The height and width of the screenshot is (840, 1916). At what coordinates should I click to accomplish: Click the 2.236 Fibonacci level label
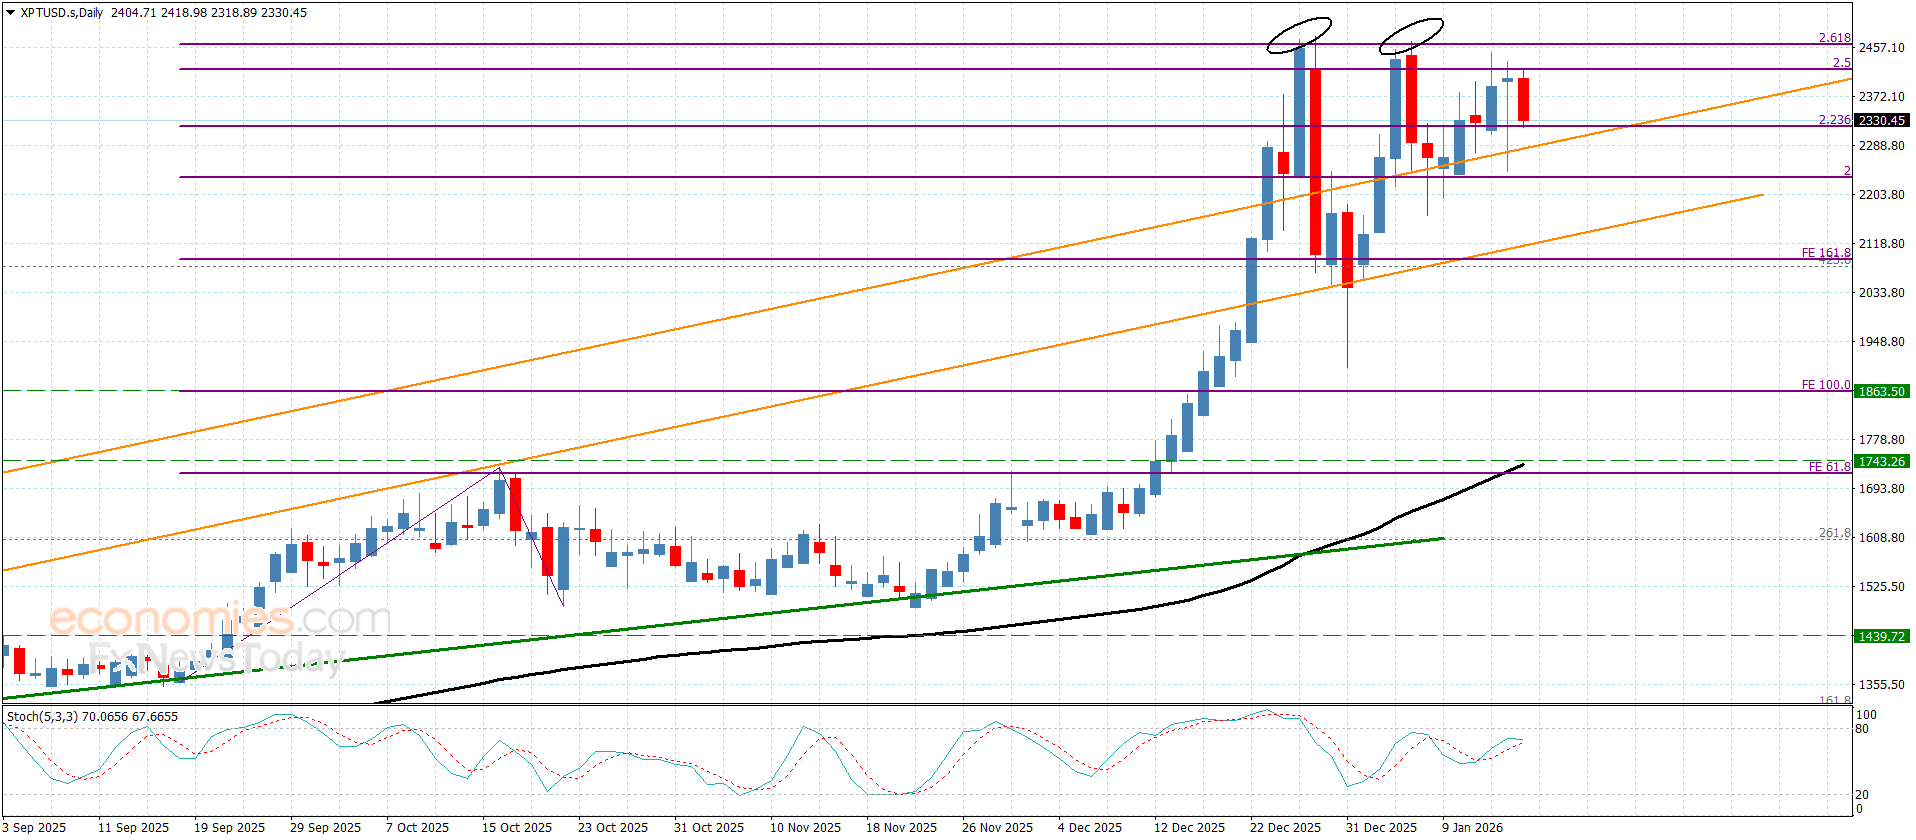pos(1834,120)
